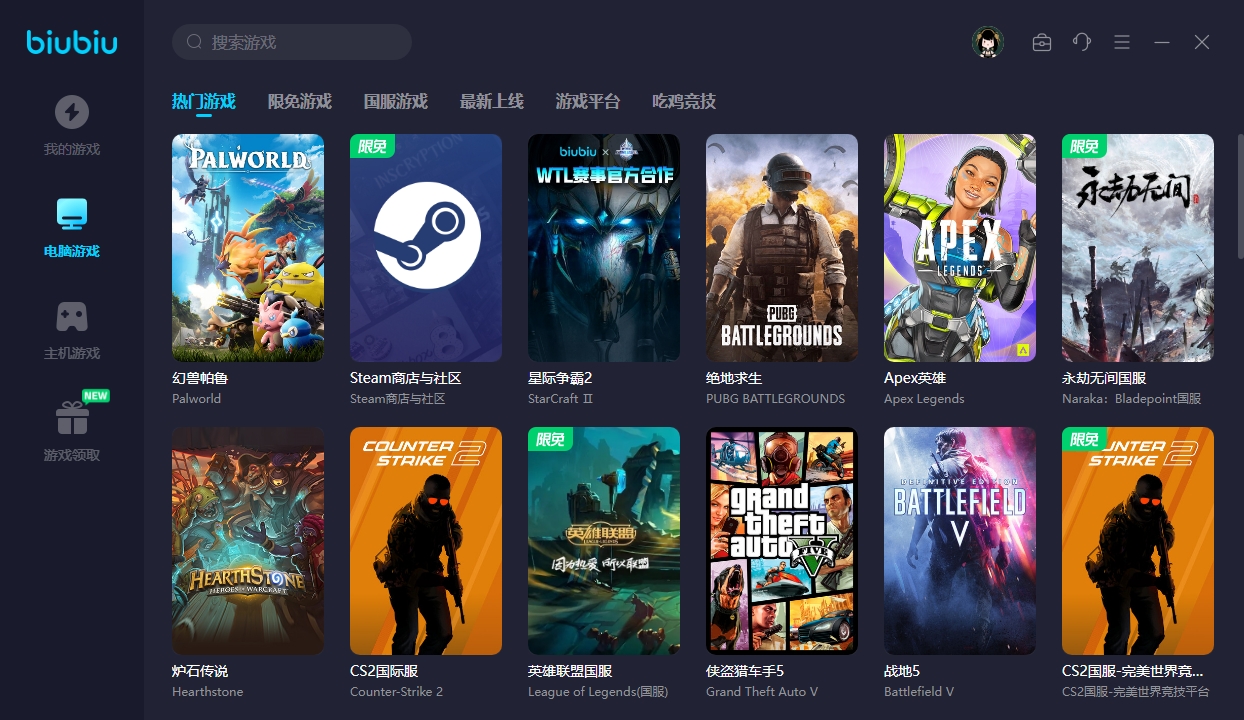Image resolution: width=1244 pixels, height=720 pixels.
Task: Open the 最新上线 tab
Action: coord(491,101)
